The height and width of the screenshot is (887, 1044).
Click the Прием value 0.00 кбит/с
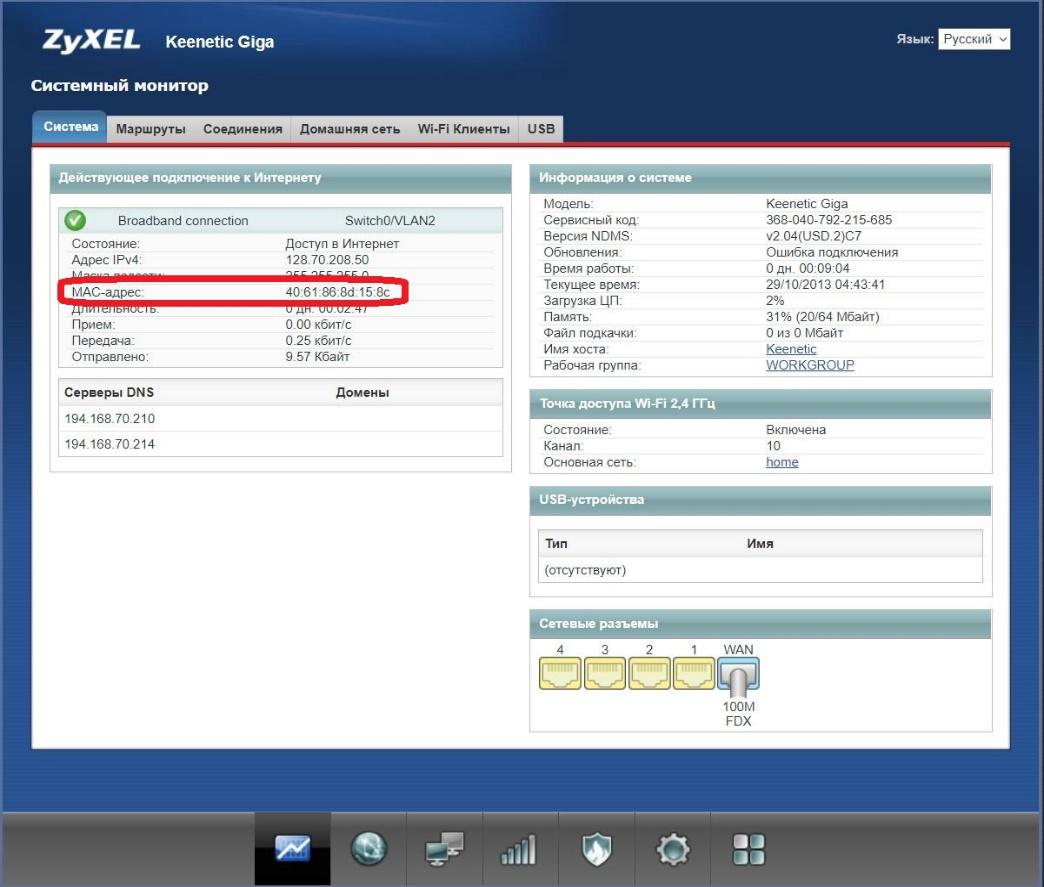pos(318,324)
